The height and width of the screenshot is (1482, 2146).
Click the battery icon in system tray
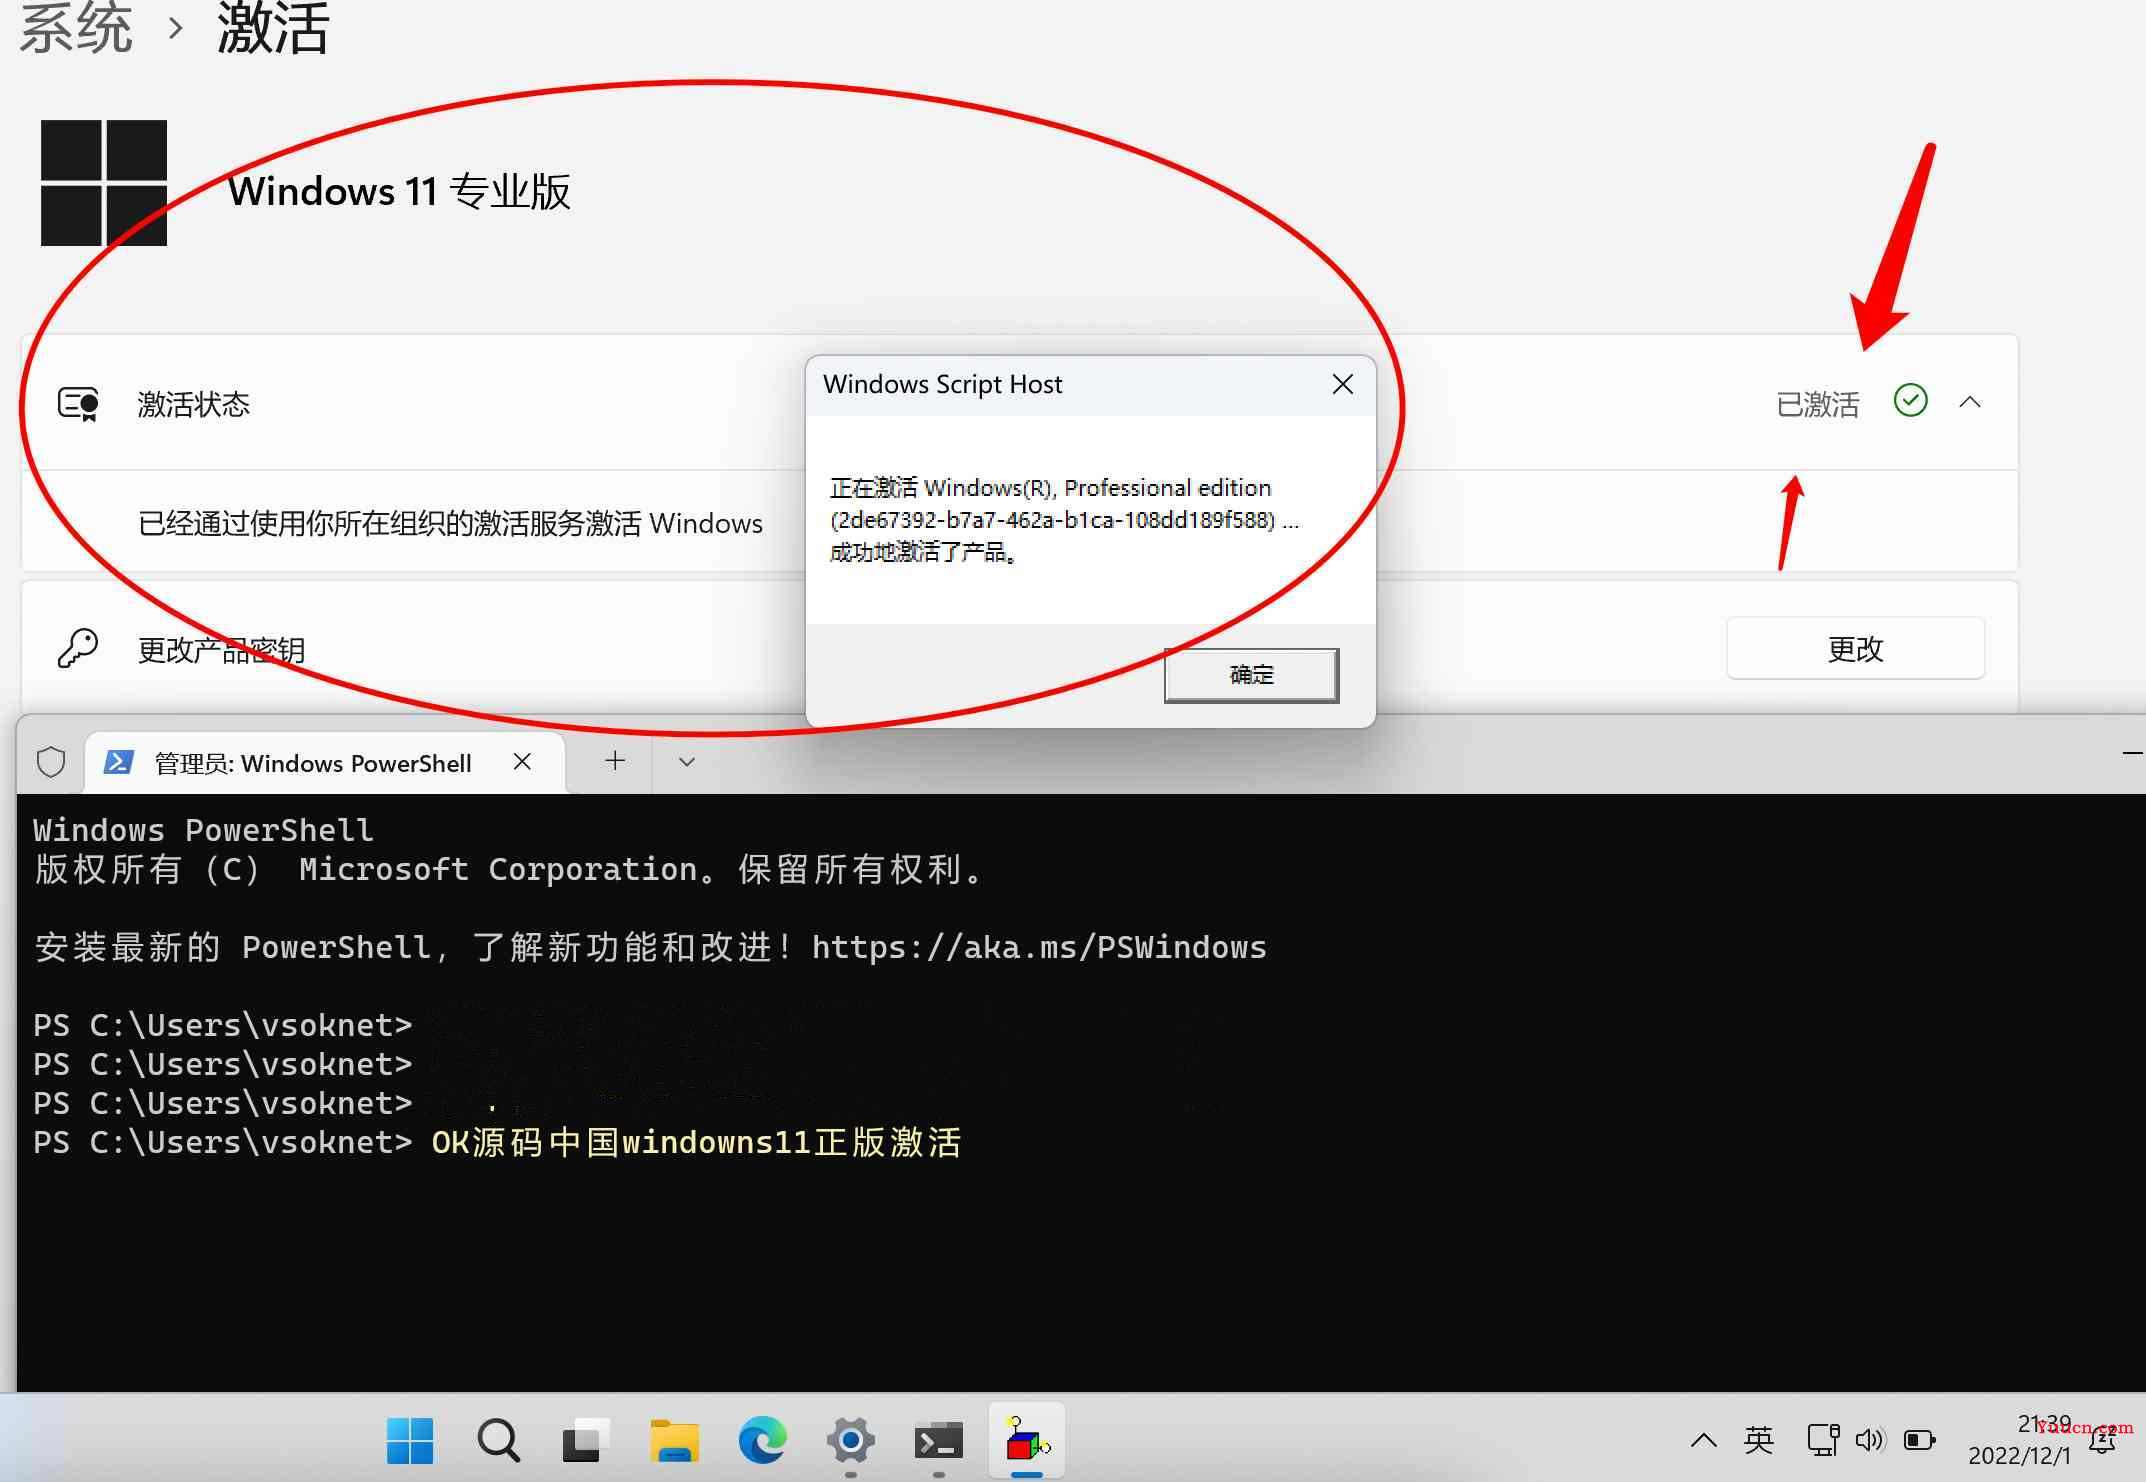pos(1919,1440)
